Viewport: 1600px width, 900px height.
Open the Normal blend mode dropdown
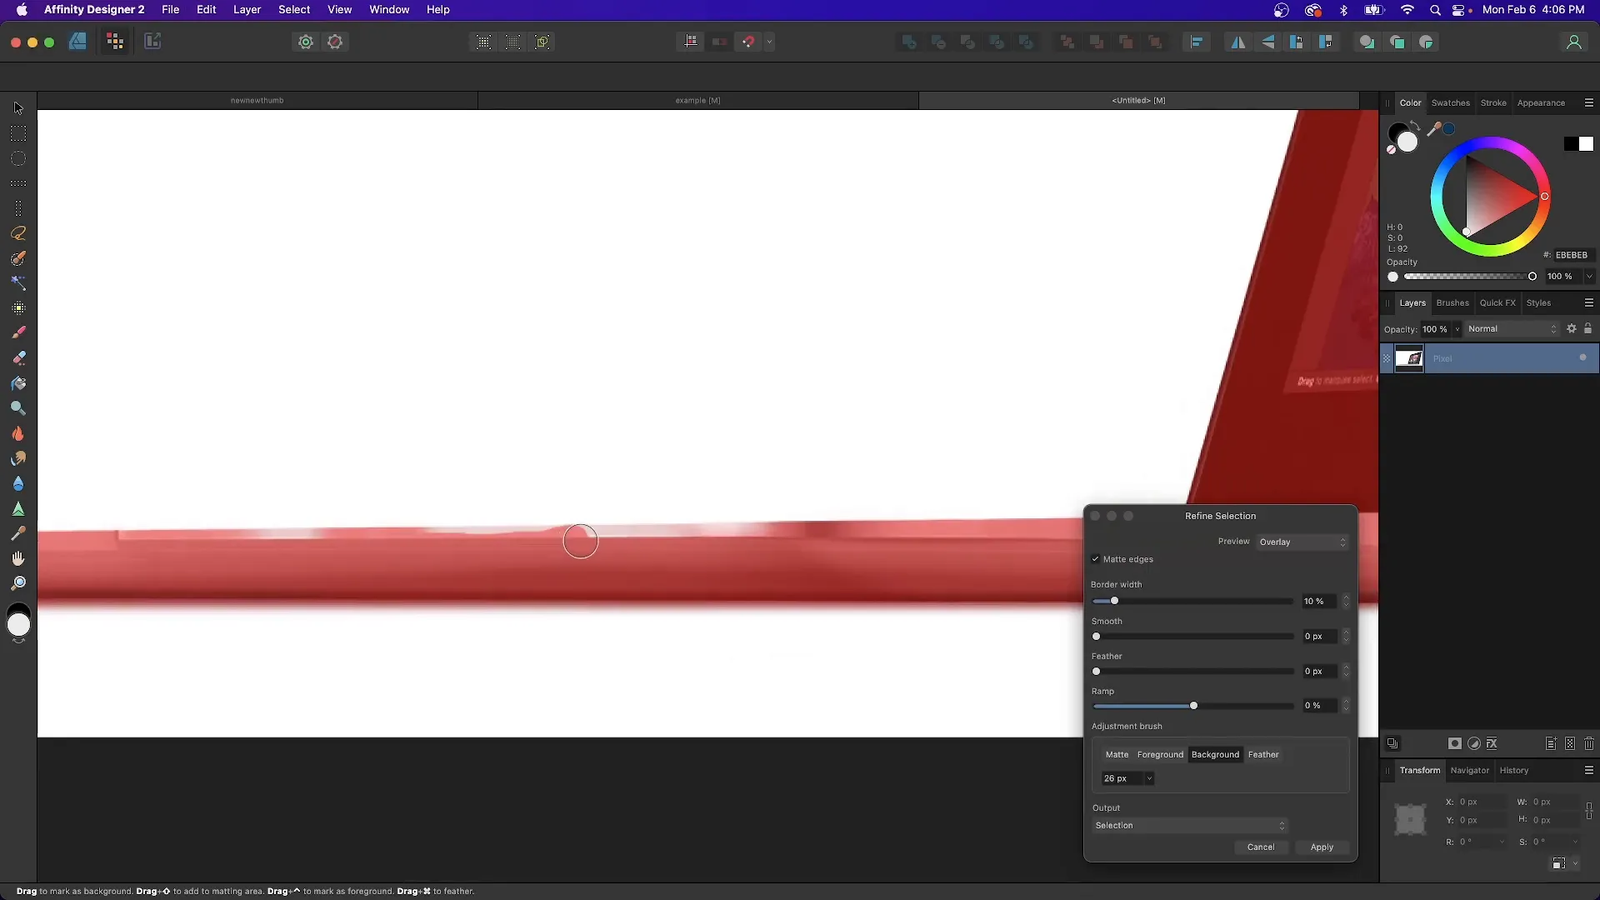pyautogui.click(x=1512, y=328)
